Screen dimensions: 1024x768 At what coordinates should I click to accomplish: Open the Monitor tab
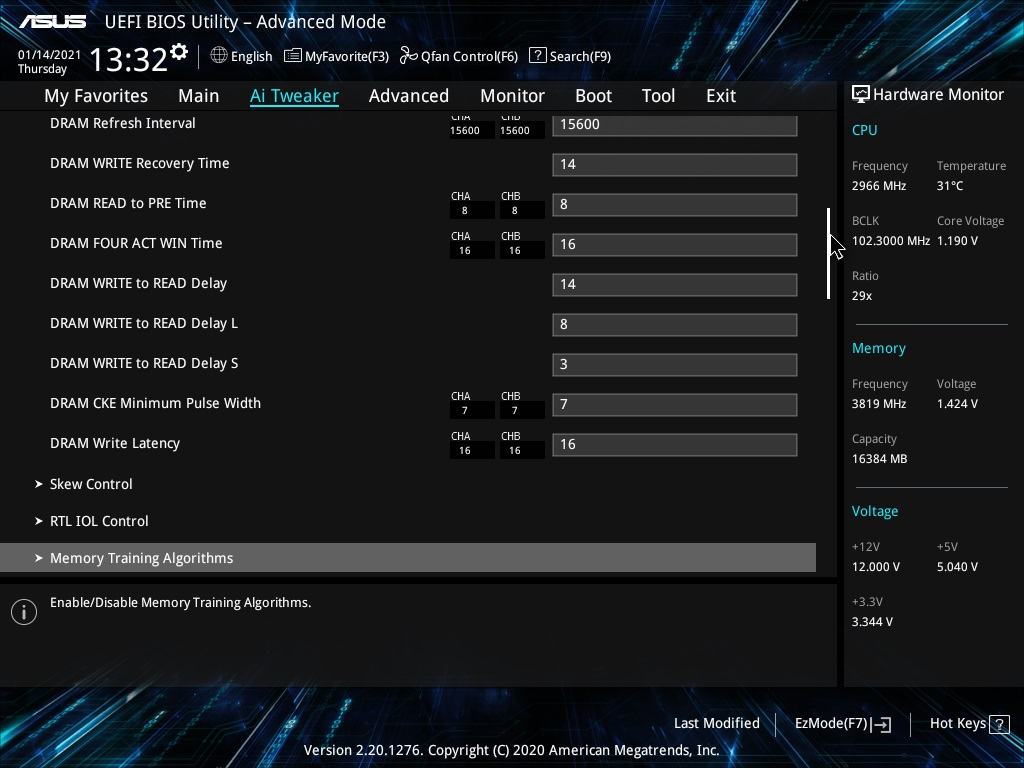coord(513,96)
